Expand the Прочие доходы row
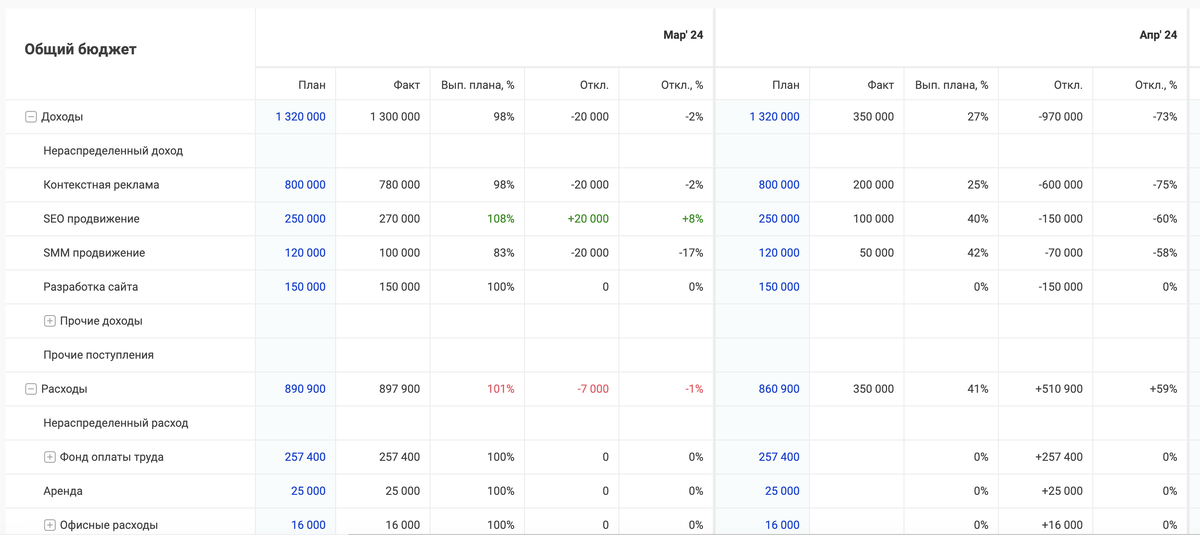The width and height of the screenshot is (1200, 535). 50,321
